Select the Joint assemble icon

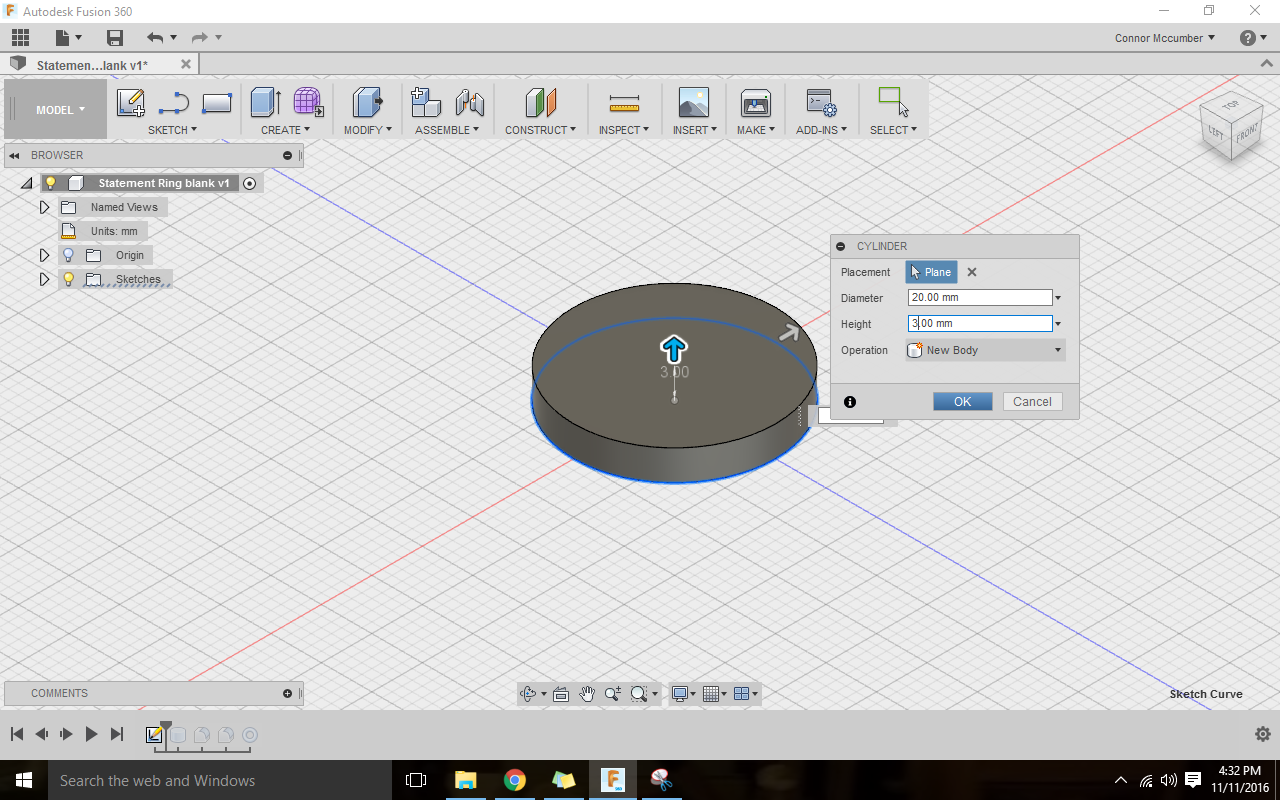tap(469, 102)
